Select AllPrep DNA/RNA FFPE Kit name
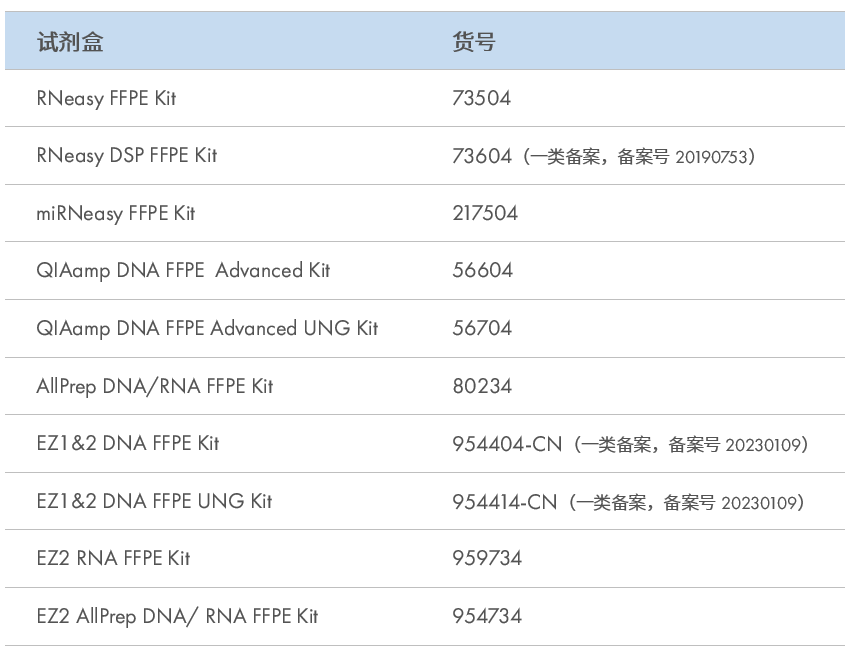The height and width of the screenshot is (657, 851). tap(154, 386)
